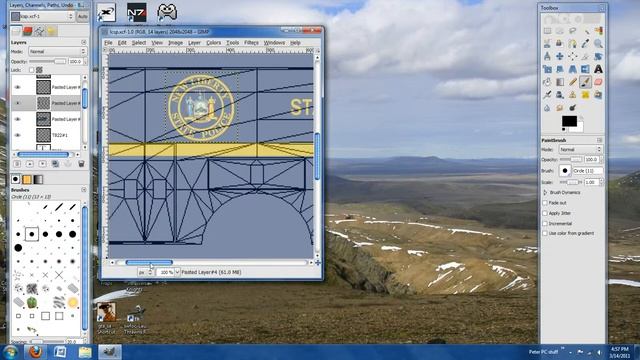Open the px unit dropdown in status bar
The width and height of the screenshot is (640, 360).
point(145,272)
